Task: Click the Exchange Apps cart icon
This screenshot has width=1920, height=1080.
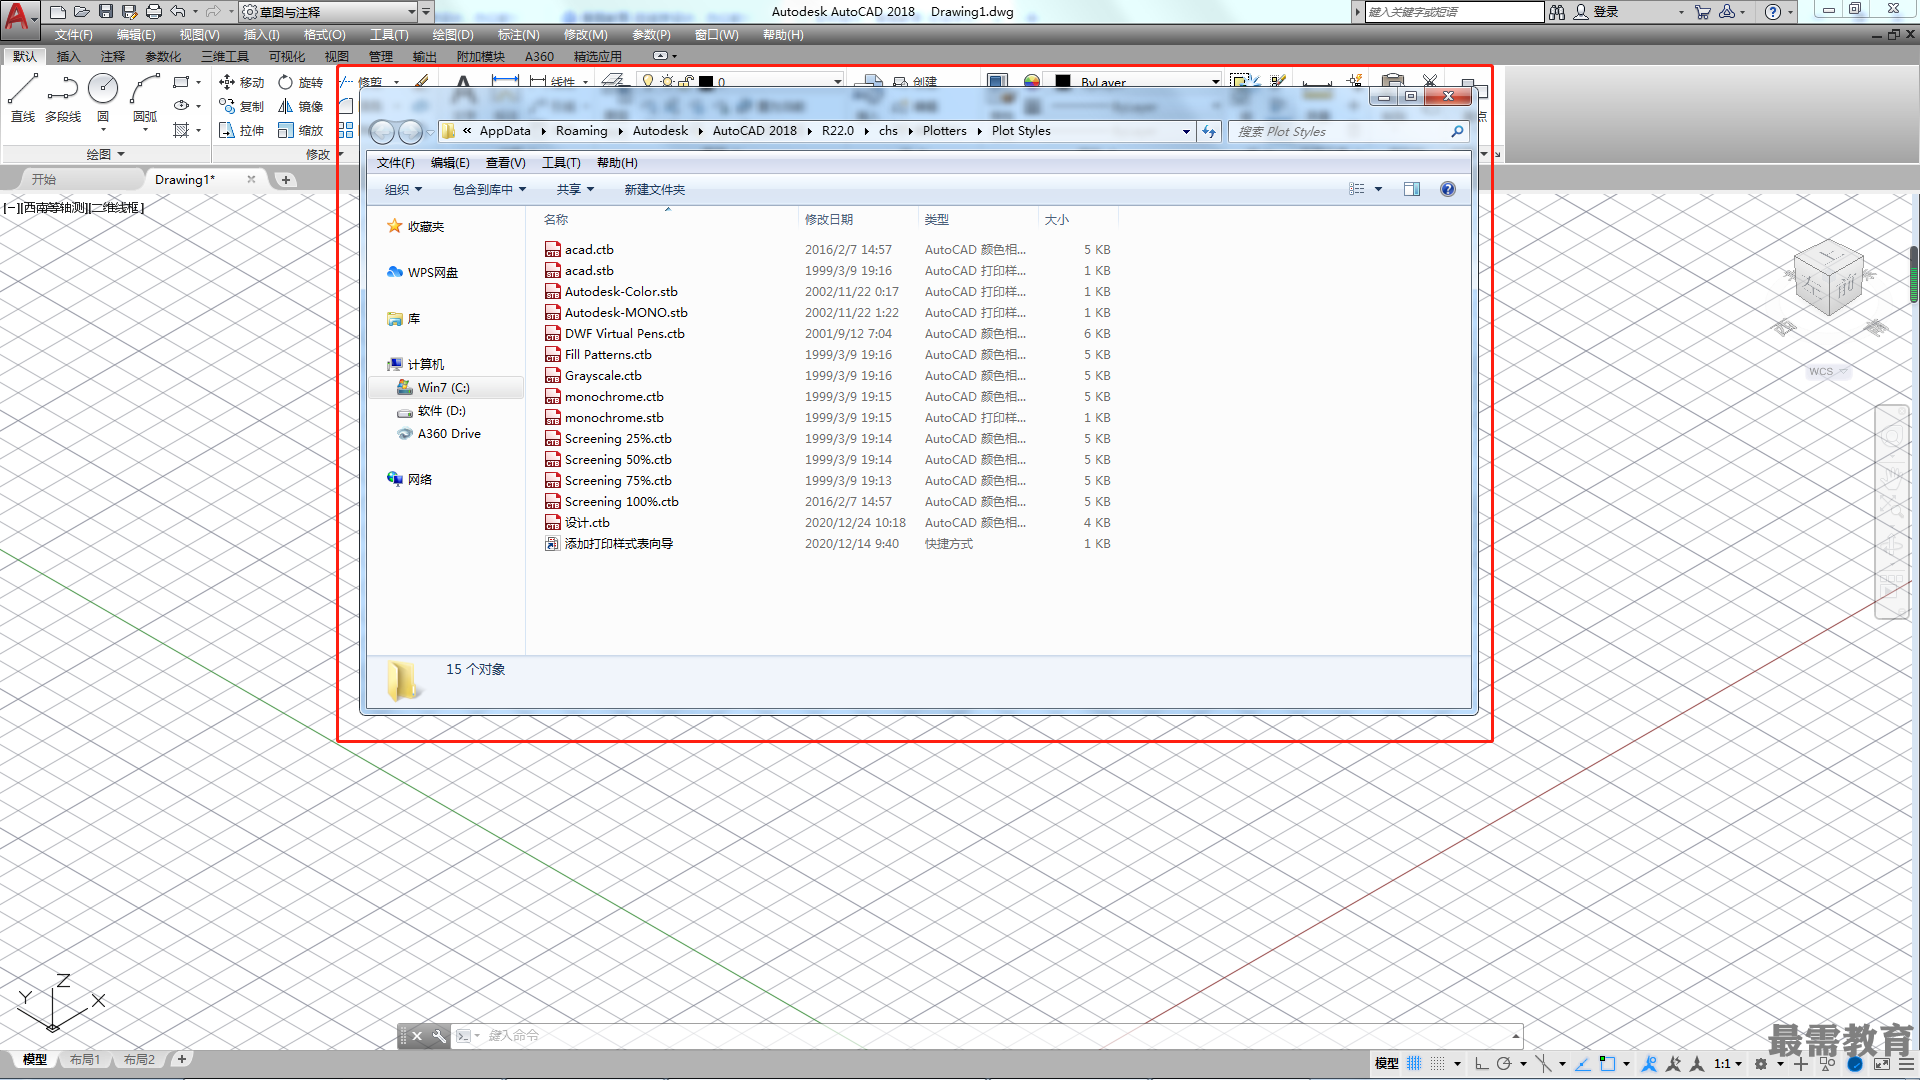Action: pos(1703,12)
